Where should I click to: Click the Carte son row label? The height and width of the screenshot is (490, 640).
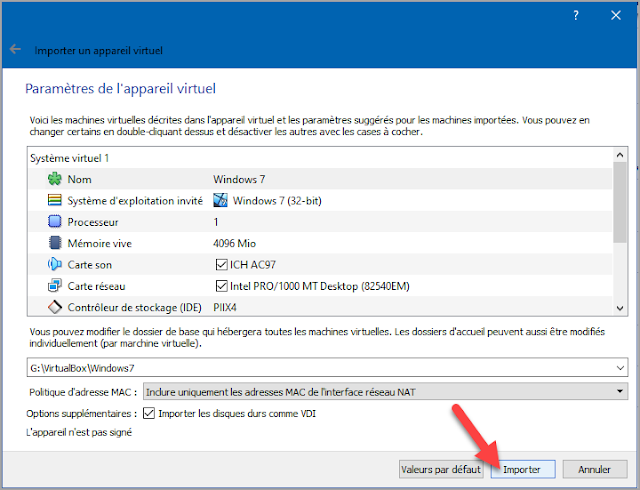[89, 265]
